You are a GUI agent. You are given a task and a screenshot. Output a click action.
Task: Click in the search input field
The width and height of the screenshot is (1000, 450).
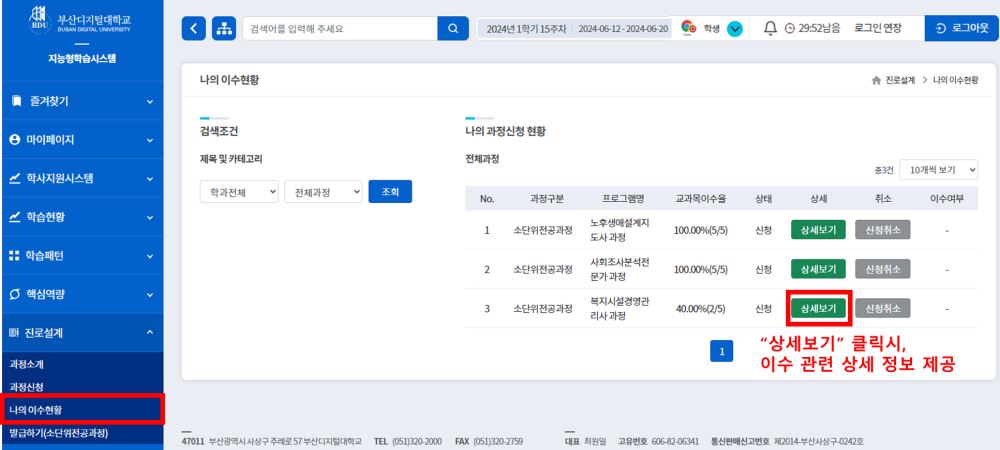pyautogui.click(x=340, y=29)
